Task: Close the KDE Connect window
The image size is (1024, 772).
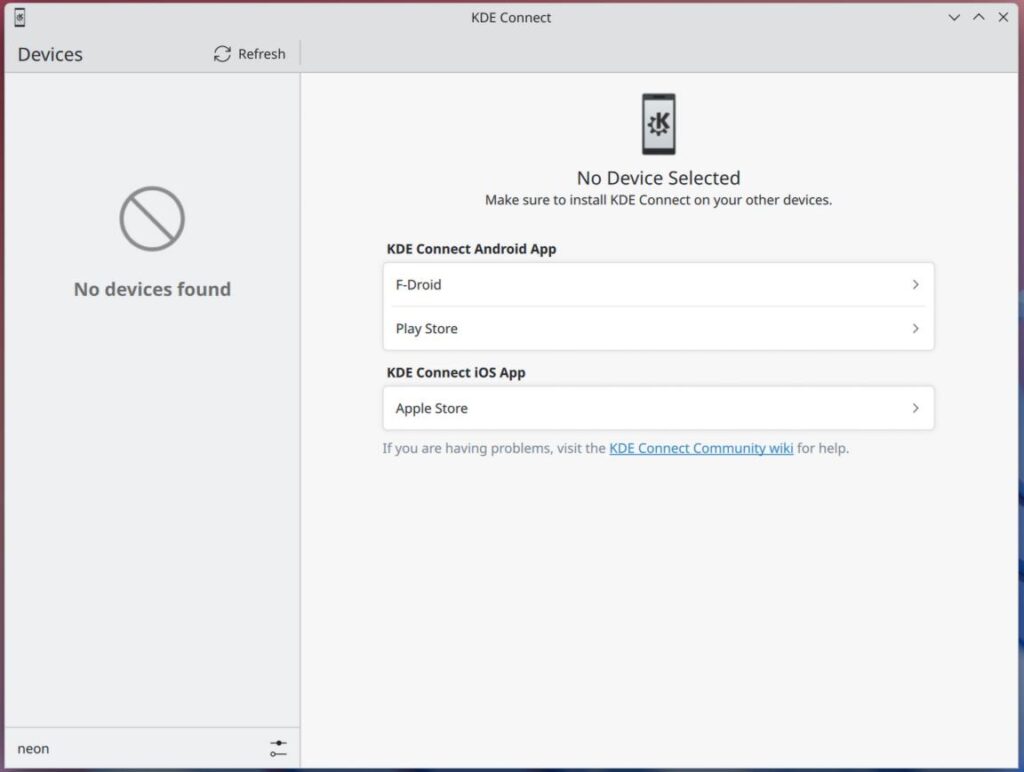Action: point(1003,18)
